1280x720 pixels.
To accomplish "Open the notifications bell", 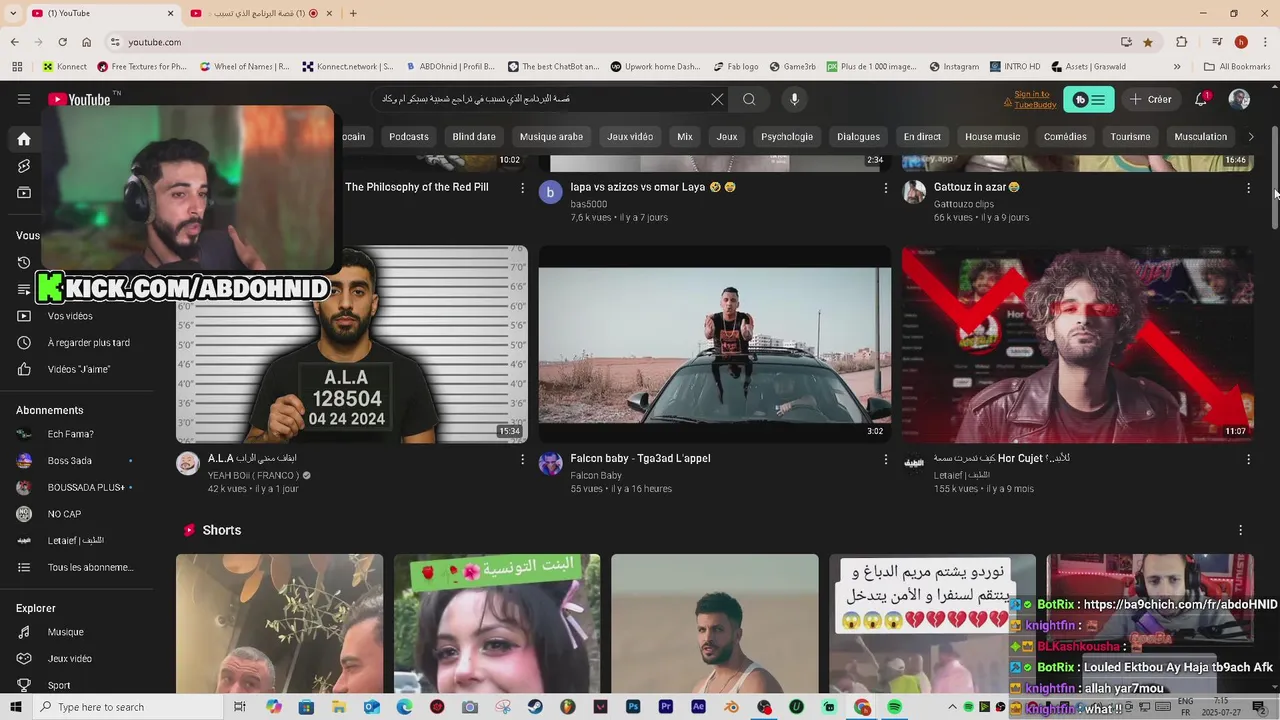I will coord(1201,99).
